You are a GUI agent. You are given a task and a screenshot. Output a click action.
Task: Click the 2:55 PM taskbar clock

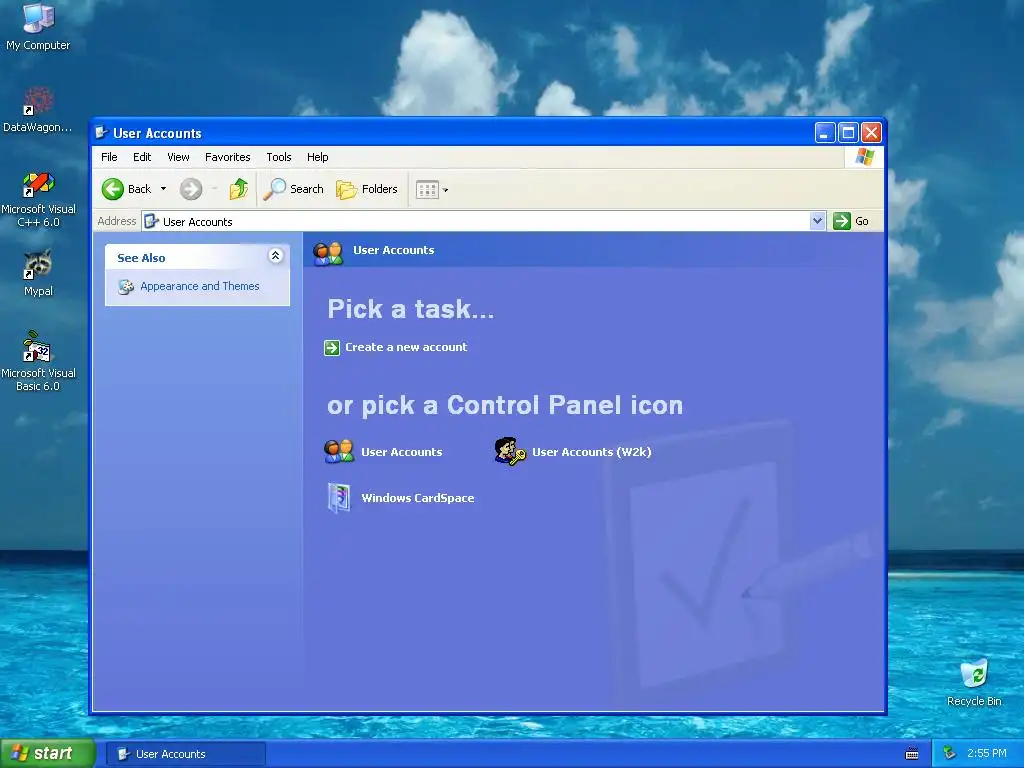986,754
